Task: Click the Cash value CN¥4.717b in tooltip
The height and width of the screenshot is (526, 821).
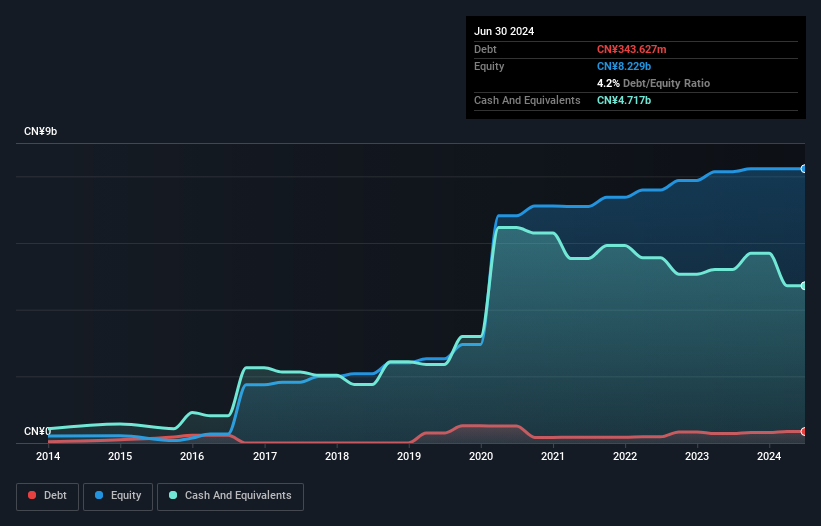Action: click(x=624, y=100)
